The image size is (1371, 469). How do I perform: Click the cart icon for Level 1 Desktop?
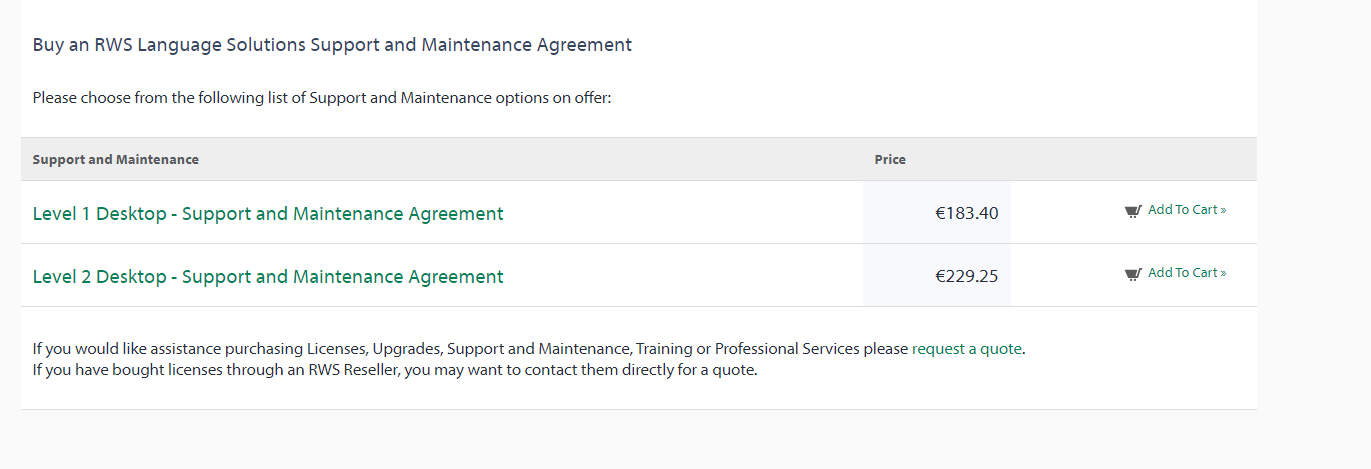click(1133, 211)
